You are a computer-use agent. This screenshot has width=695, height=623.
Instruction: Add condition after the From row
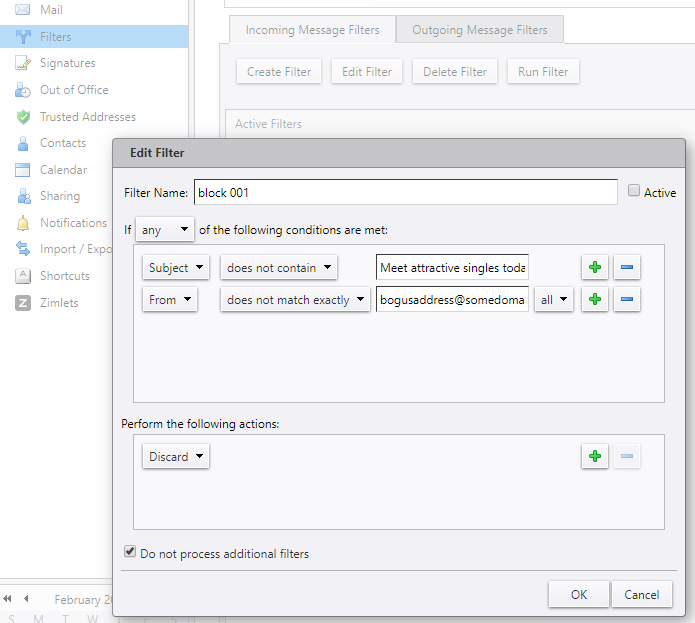[595, 299]
